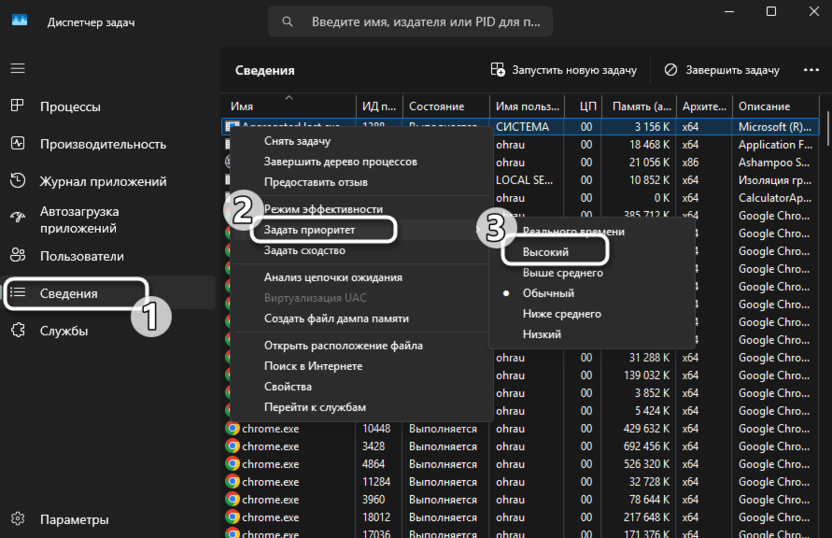This screenshot has height=538, width=832.
Task: Choose Снять задачу in context menu
Action: (x=297, y=141)
